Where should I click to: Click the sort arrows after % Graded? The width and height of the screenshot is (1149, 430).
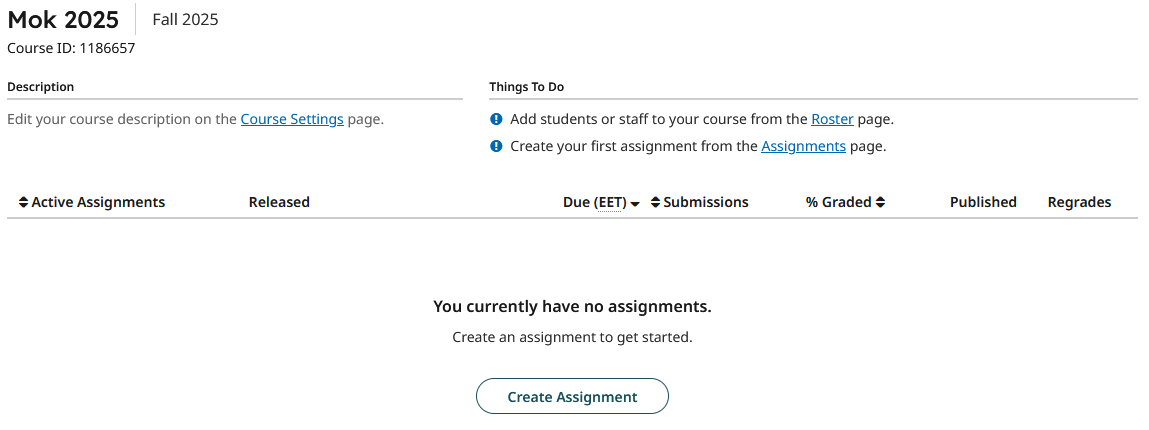(880, 202)
